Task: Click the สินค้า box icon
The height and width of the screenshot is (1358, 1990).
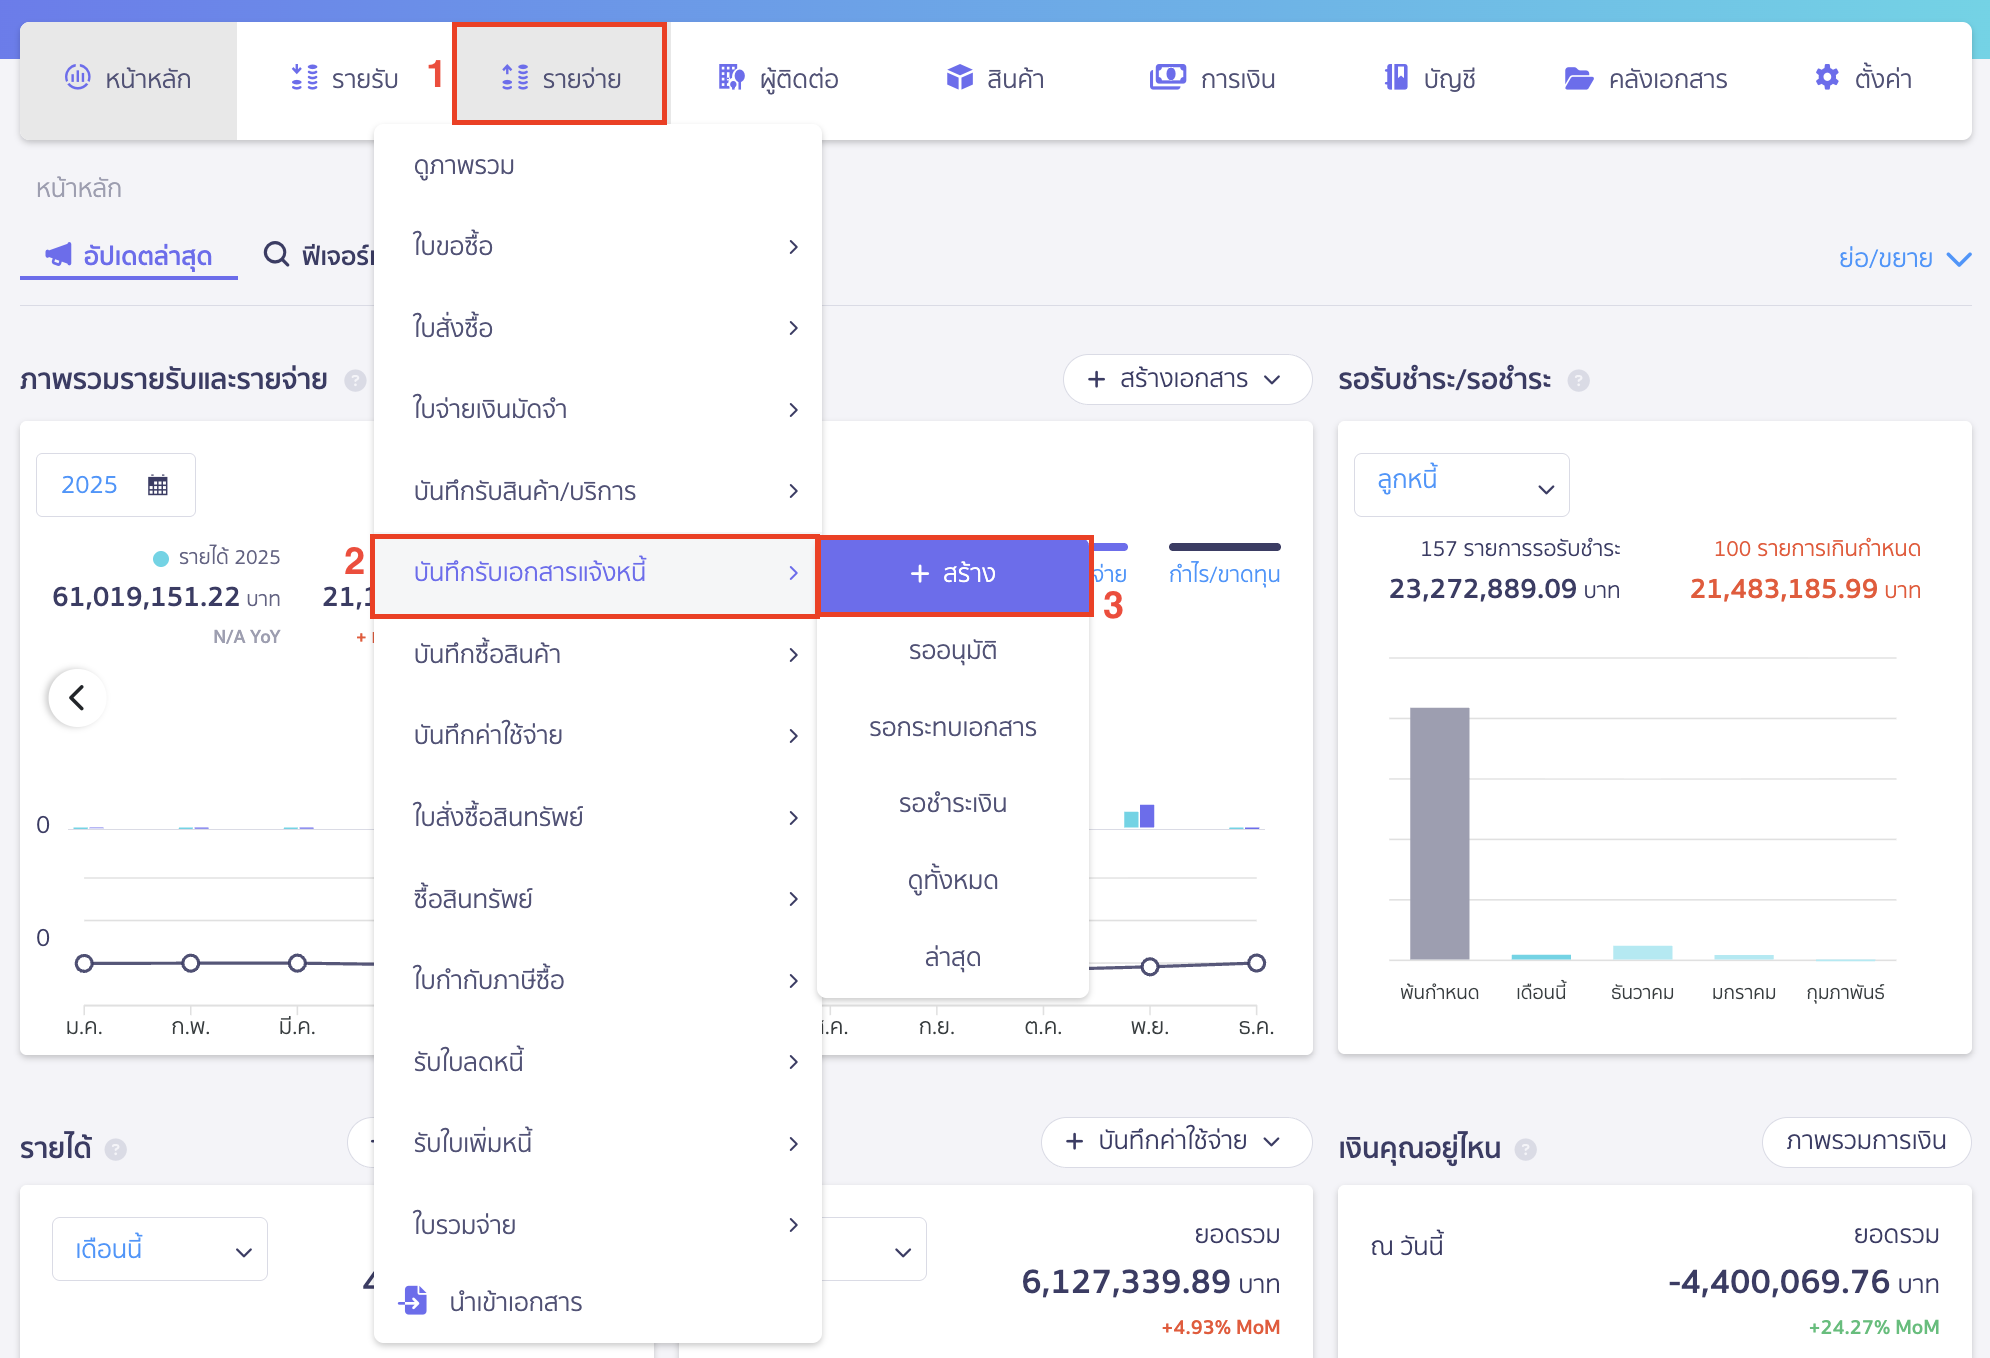Action: pyautogui.click(x=959, y=78)
